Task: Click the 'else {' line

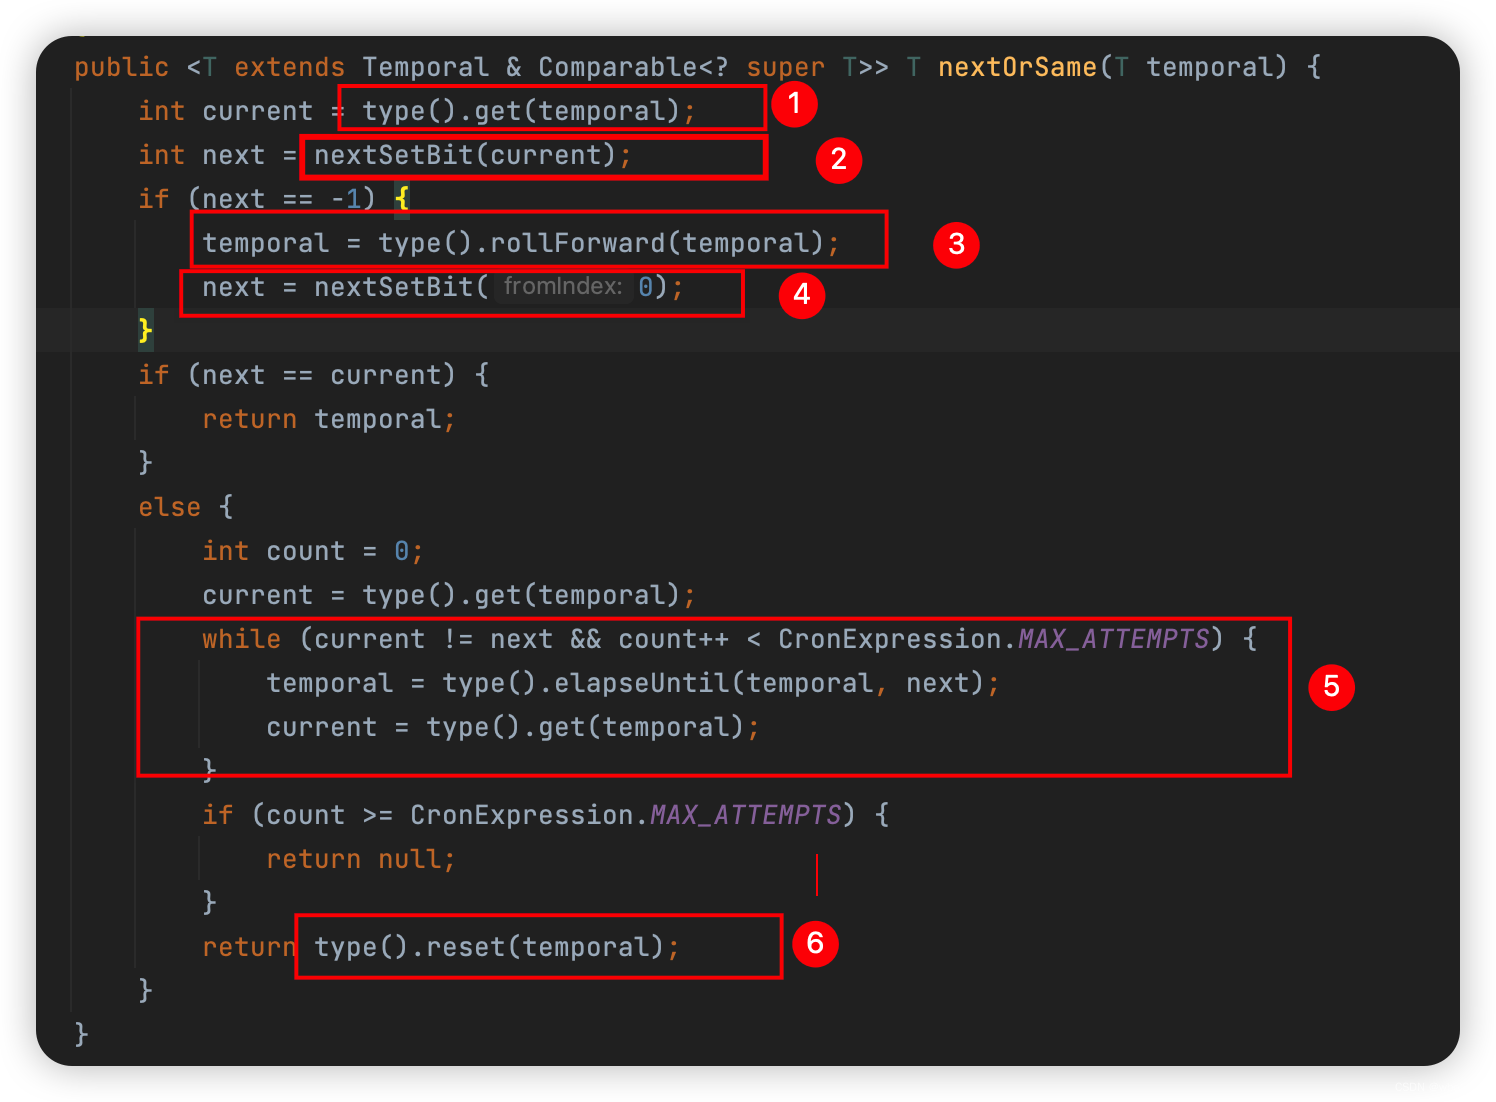Action: (x=186, y=507)
